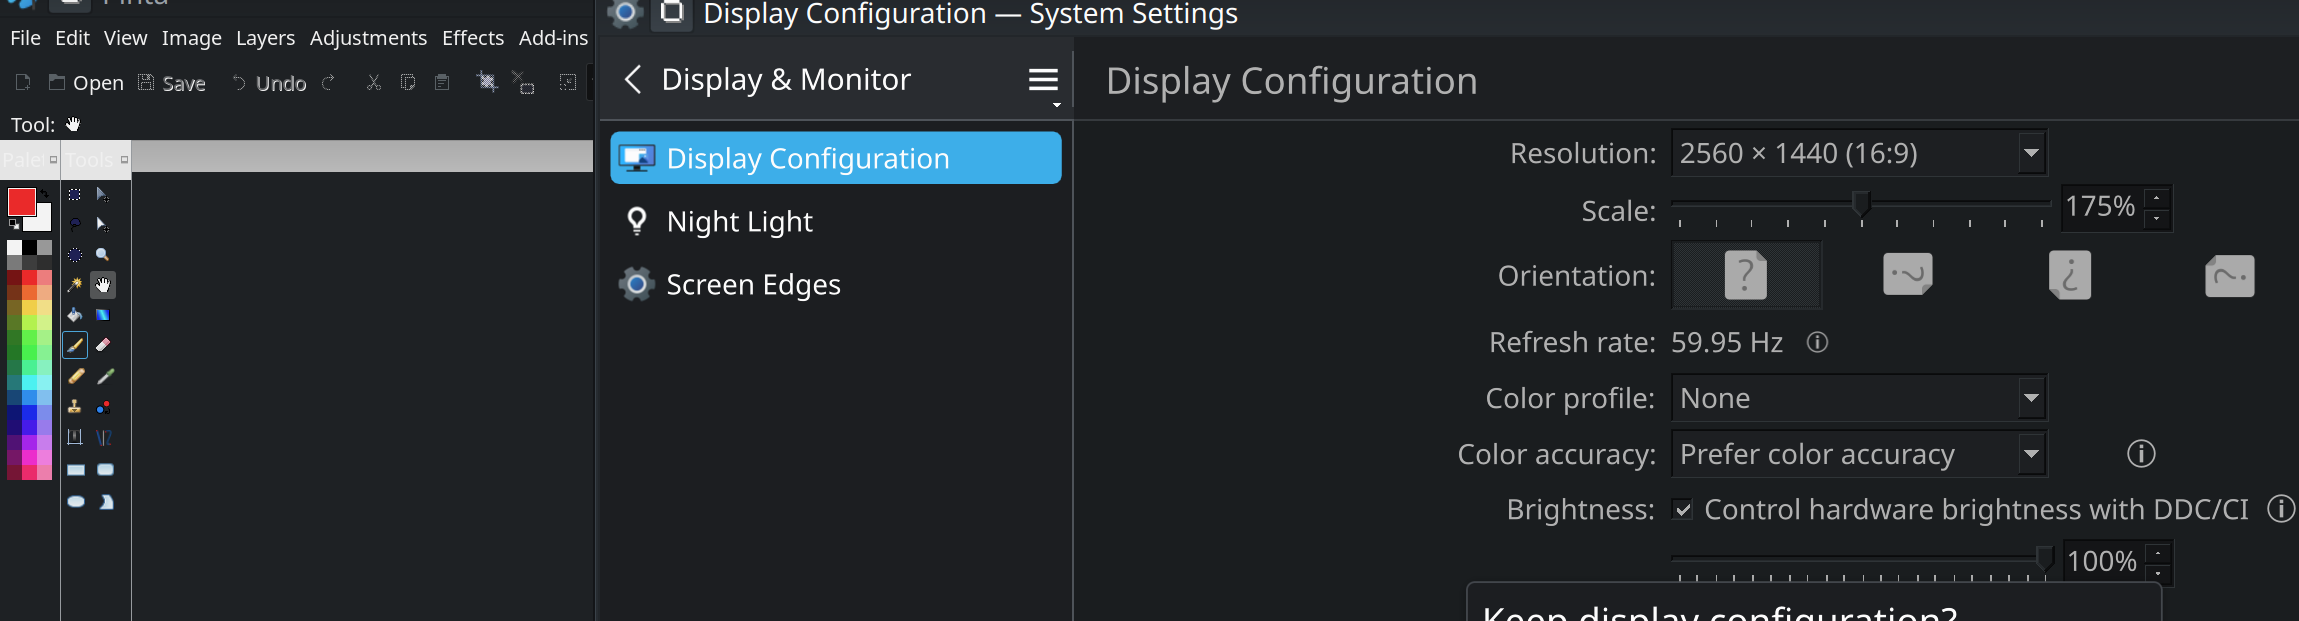Click the New image icon in Pinta toolbar

tap(23, 82)
